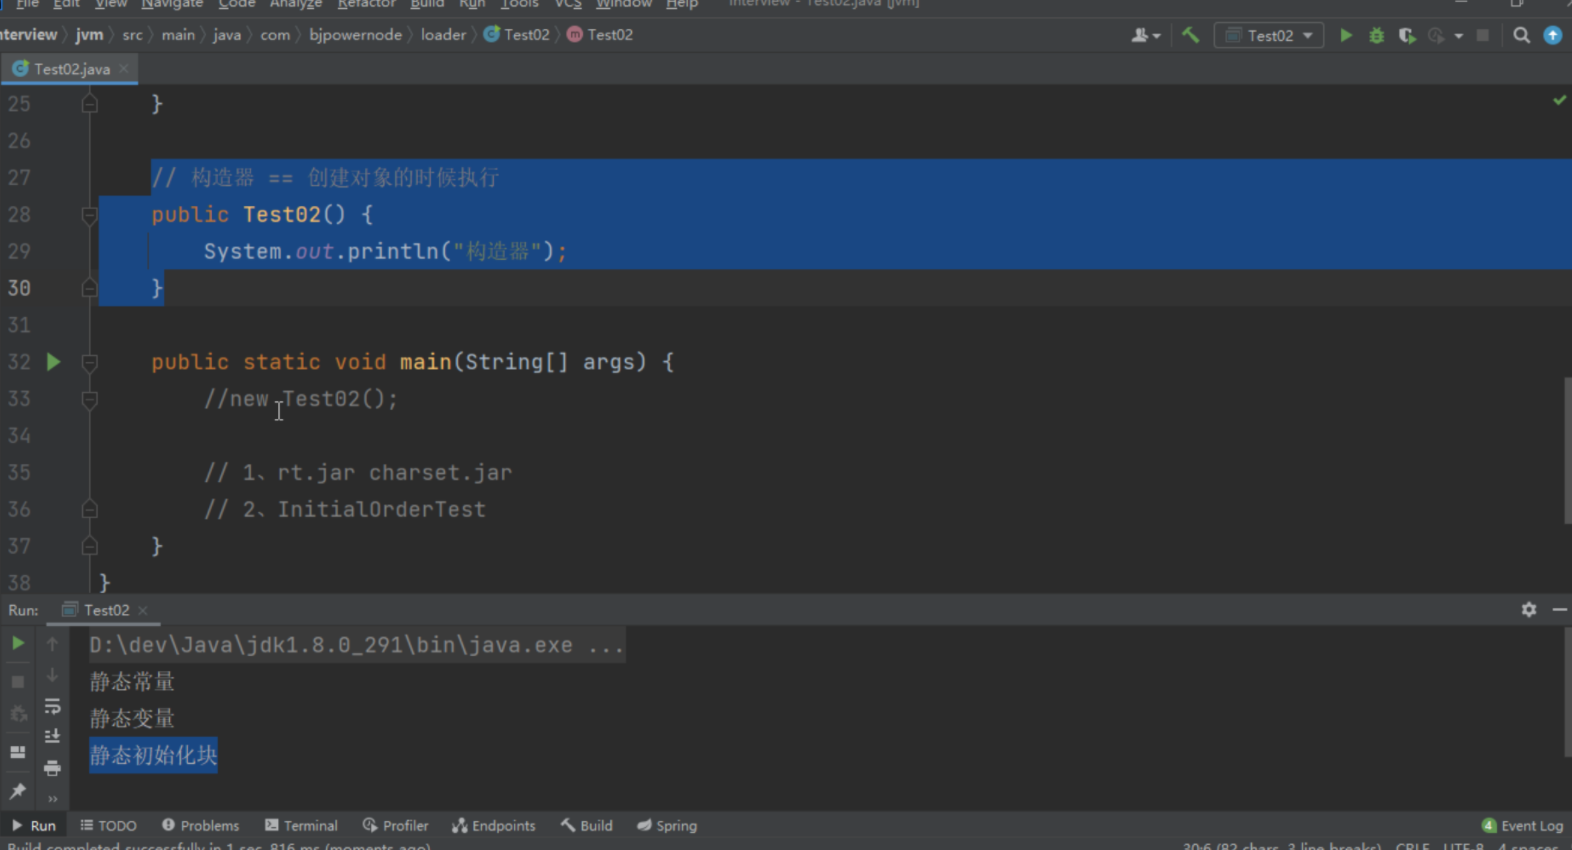
Task: Open the Test02 run configuration dropdown
Action: [1269, 35]
